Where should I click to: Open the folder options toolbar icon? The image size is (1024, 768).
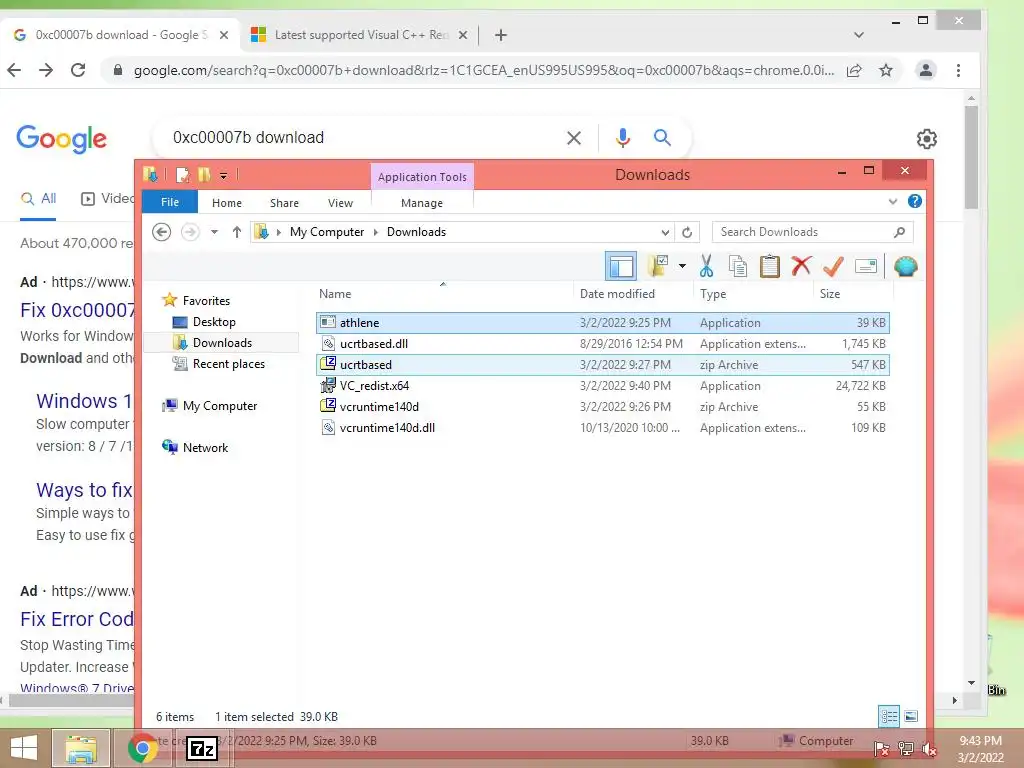point(658,266)
